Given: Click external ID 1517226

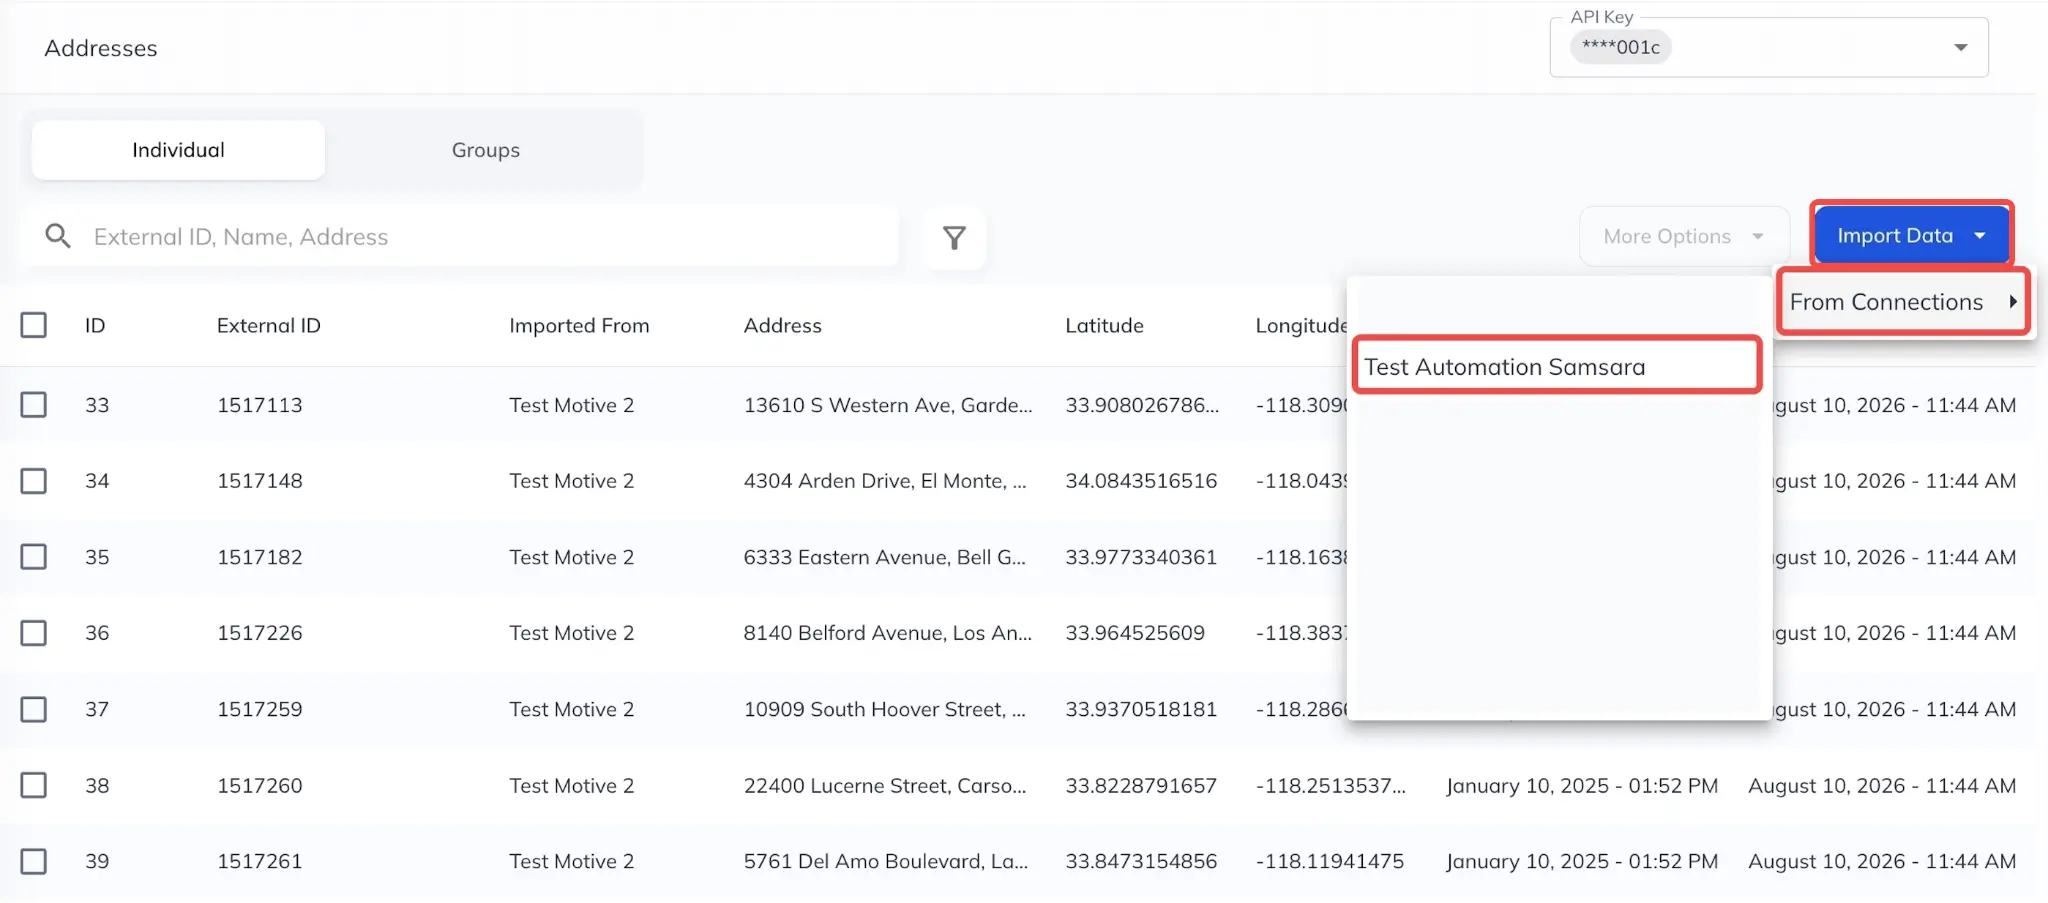Looking at the screenshot, I should (x=260, y=633).
